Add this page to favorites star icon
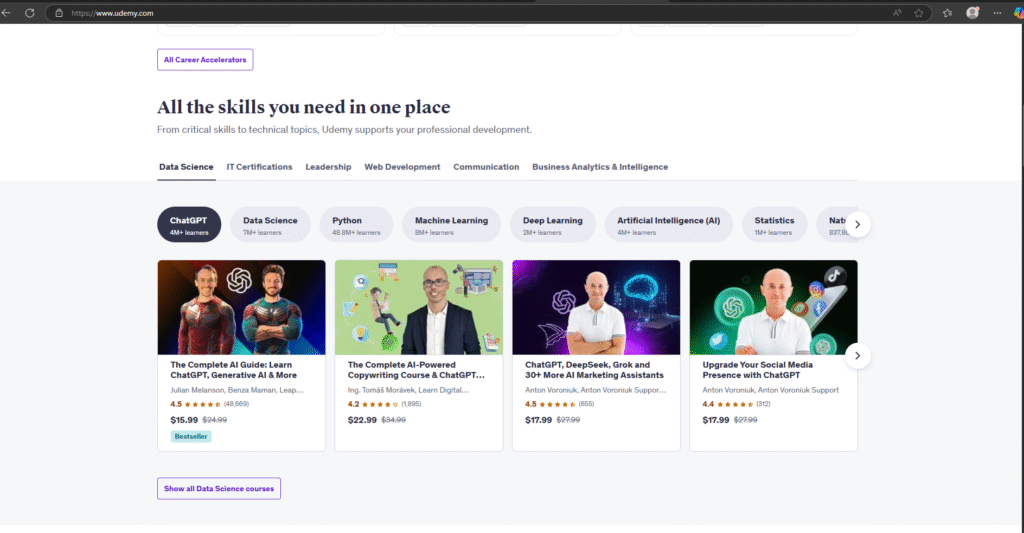Screen dimensions: 1024x533 coord(918,13)
